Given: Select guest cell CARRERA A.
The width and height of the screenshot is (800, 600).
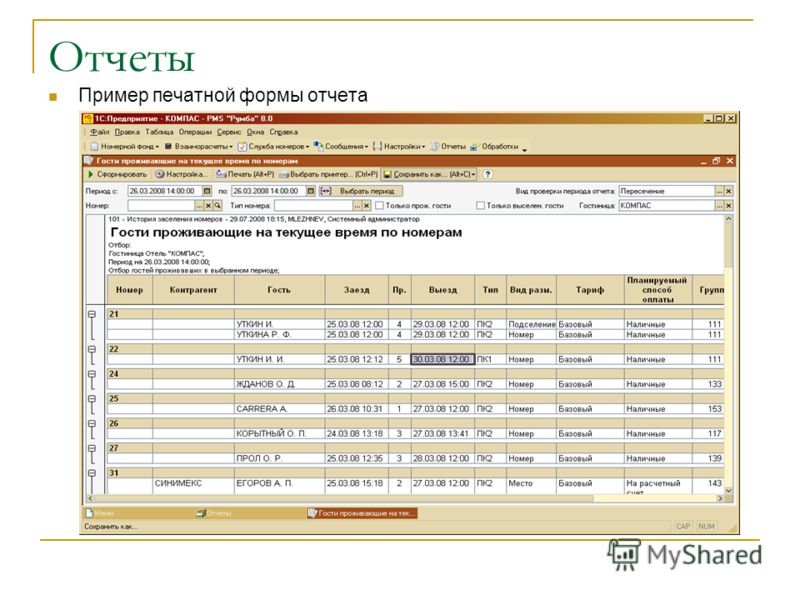Looking at the screenshot, I should 280,409.
